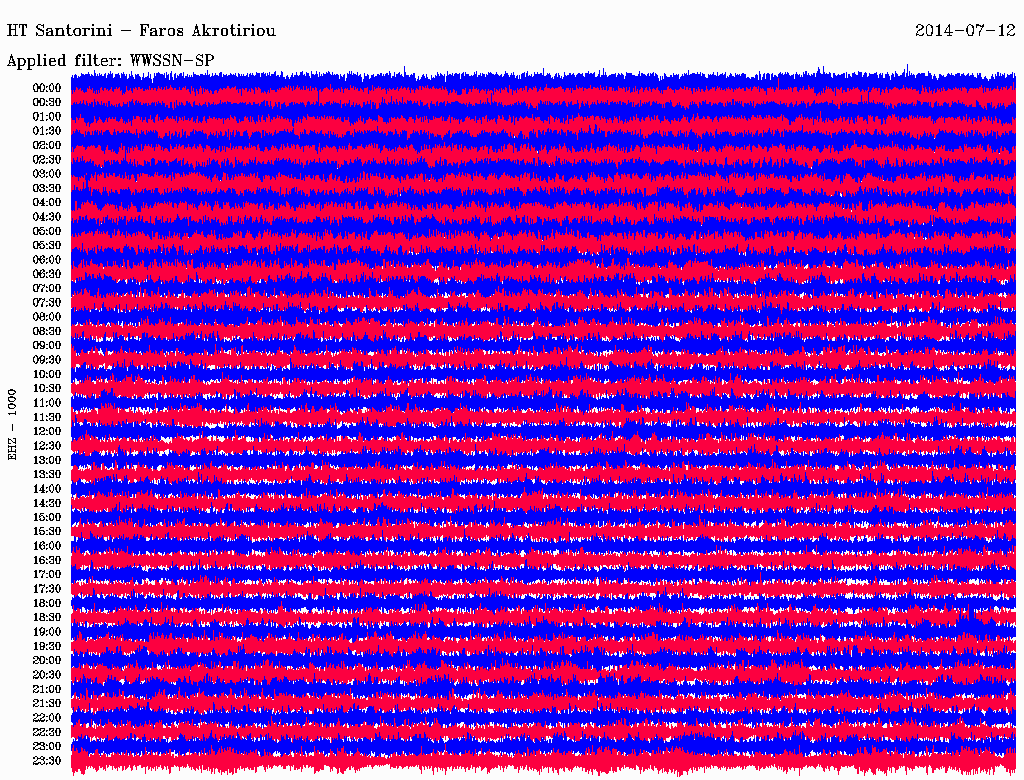Select the 12:00 time label
The height and width of the screenshot is (780, 1024).
point(47,431)
